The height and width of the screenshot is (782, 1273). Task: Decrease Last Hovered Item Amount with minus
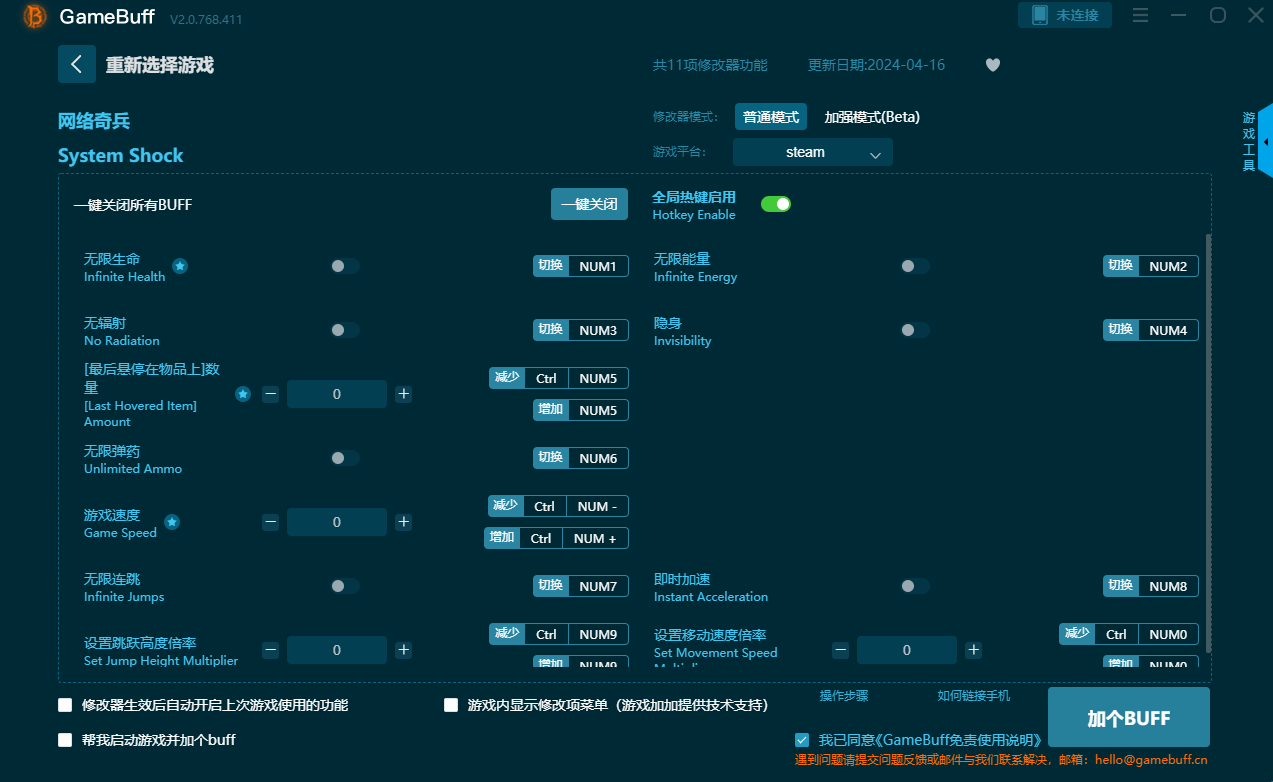[x=270, y=394]
